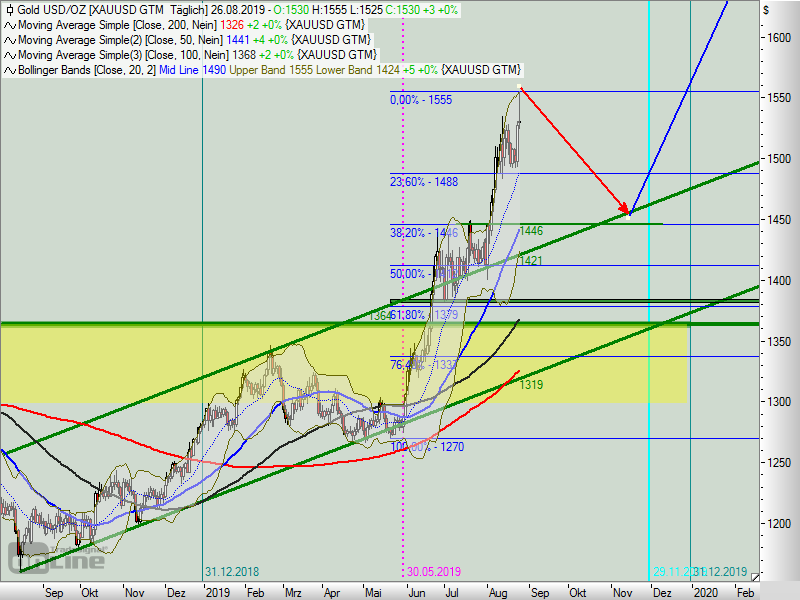Click the Gold USD/OZ candlestick icon

pos(10,10)
